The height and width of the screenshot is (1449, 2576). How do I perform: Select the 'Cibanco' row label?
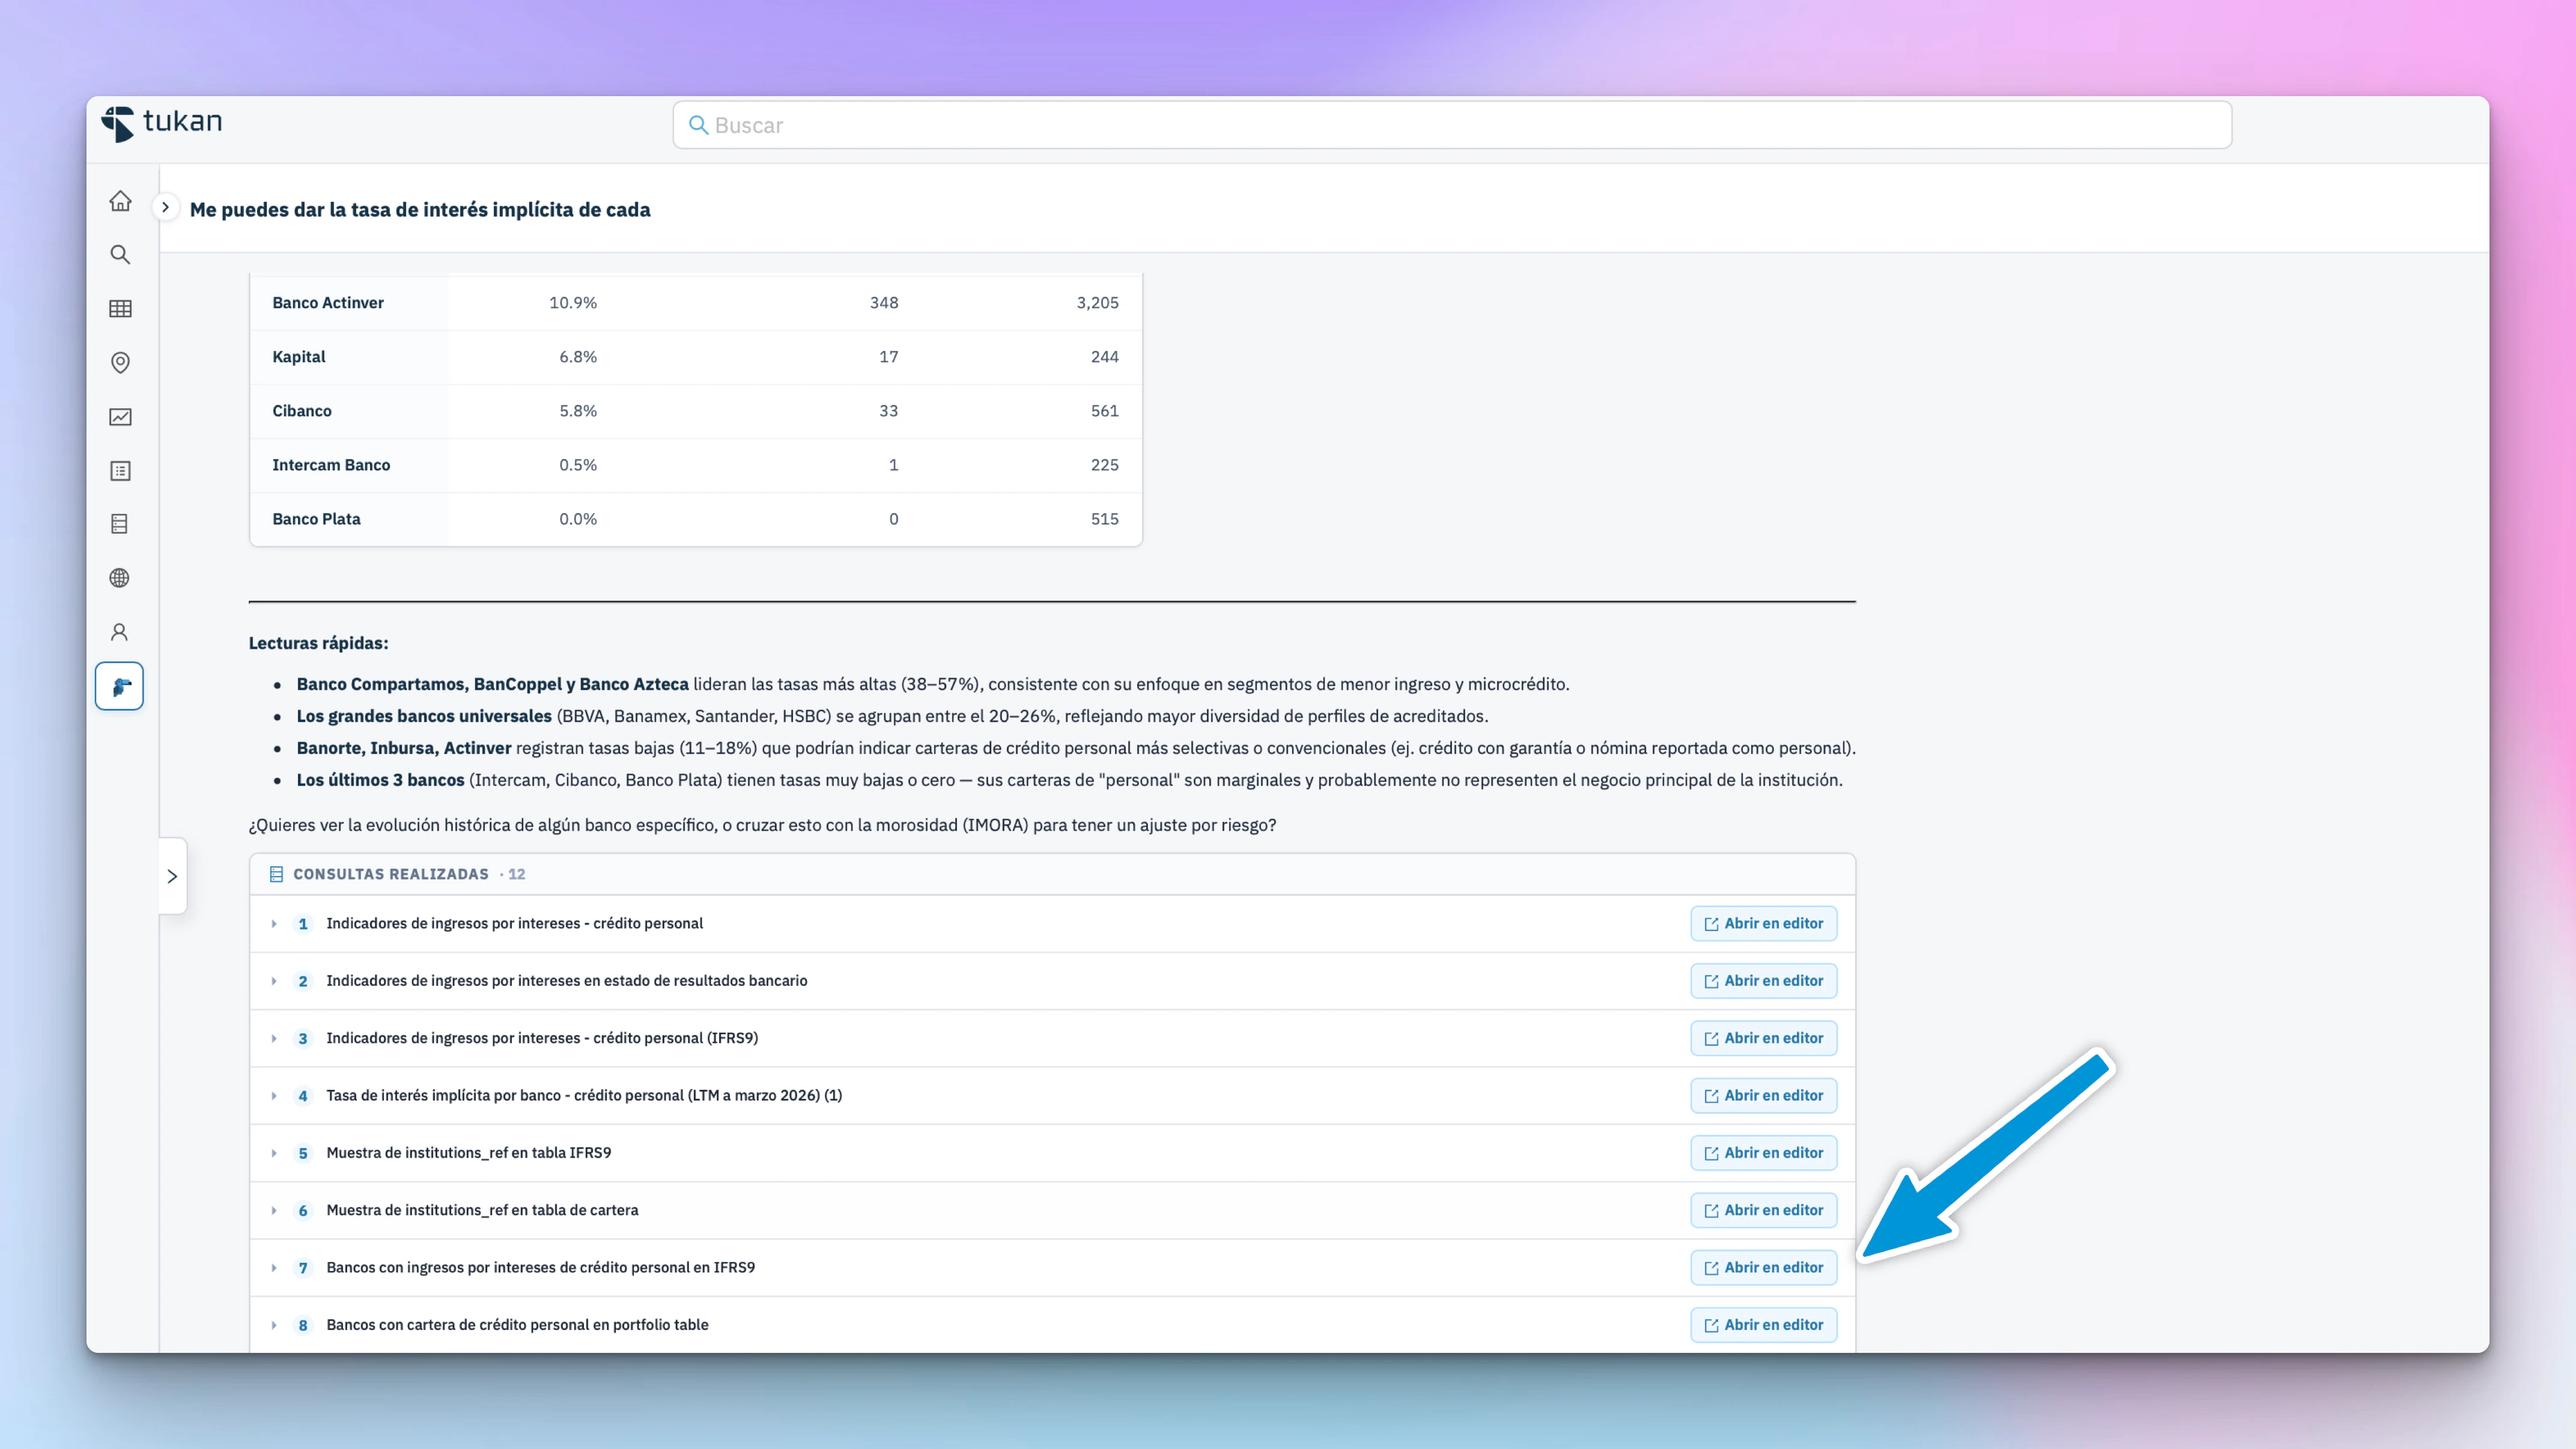coord(302,411)
